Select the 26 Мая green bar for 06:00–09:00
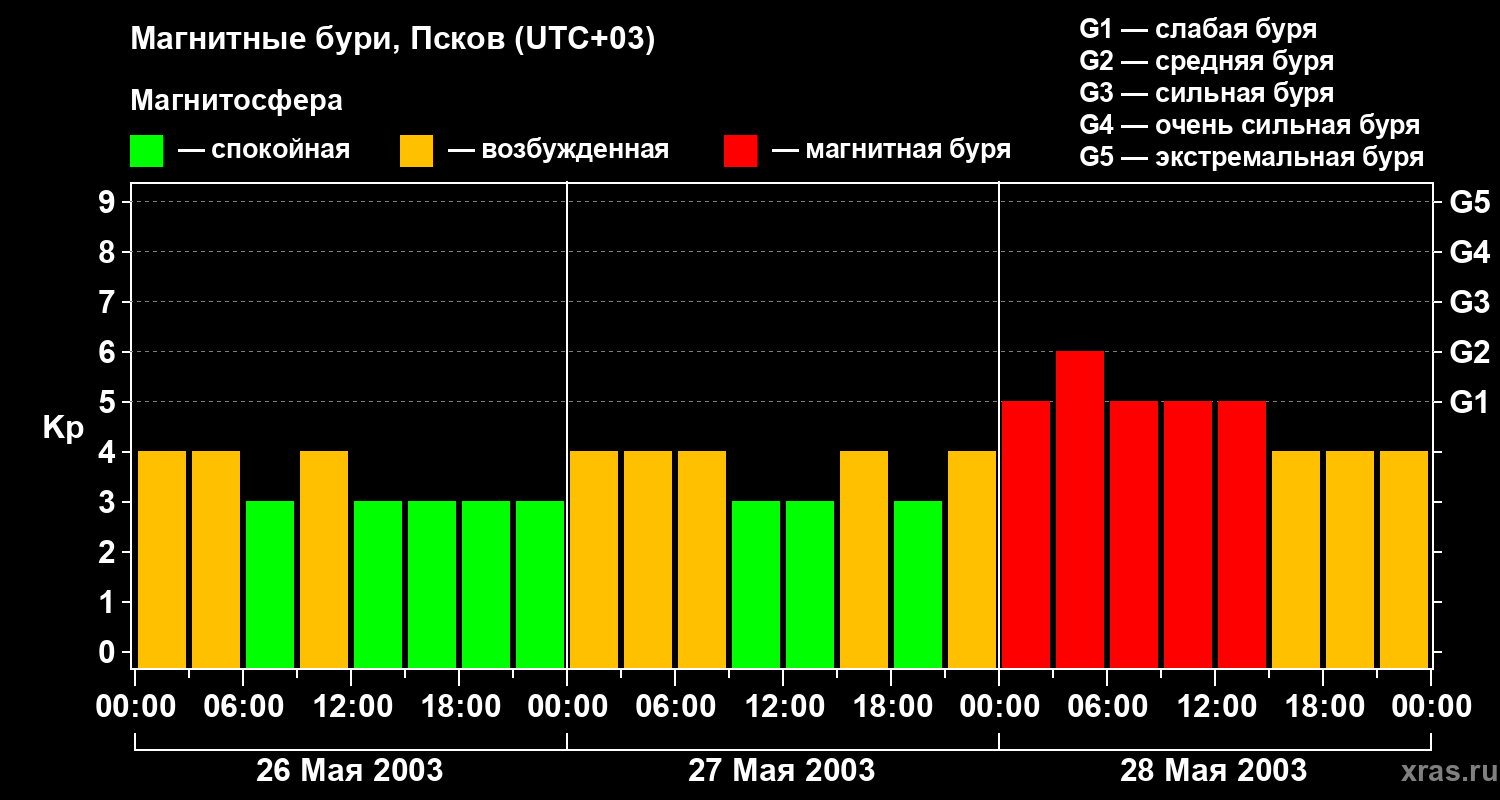The height and width of the screenshot is (800, 1500). pyautogui.click(x=270, y=585)
